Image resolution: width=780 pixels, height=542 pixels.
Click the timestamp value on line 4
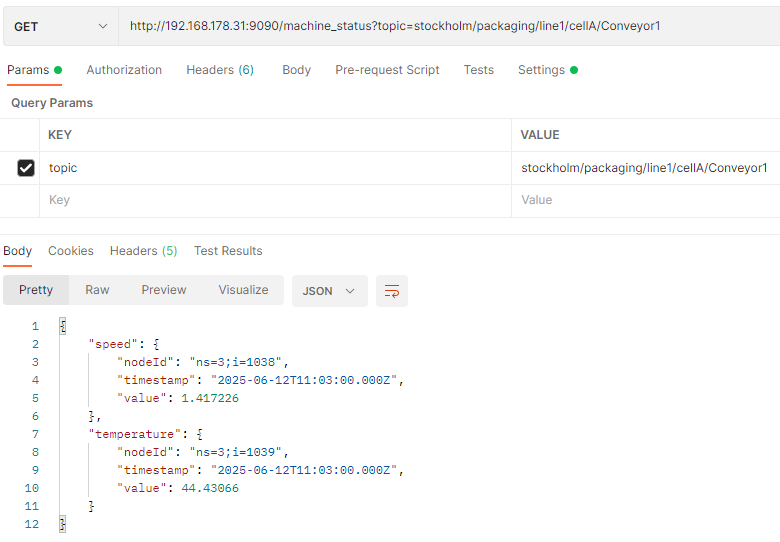tap(304, 380)
